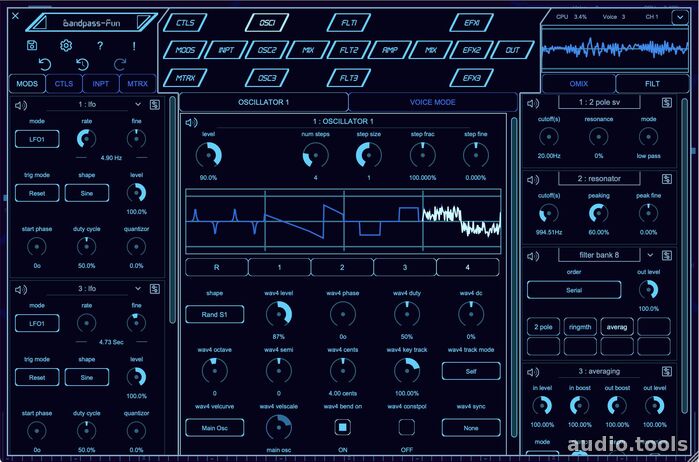Enable the wav4 constpol checkbox

point(406,426)
